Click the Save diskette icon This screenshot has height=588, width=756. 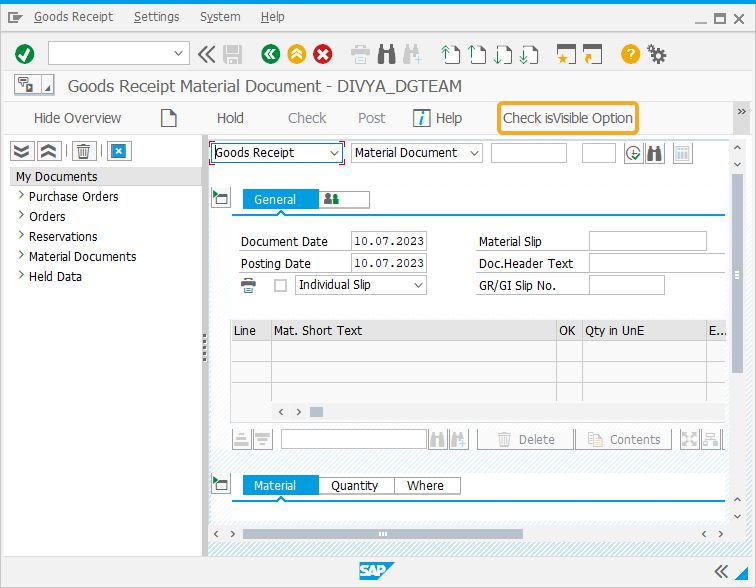[x=233, y=54]
